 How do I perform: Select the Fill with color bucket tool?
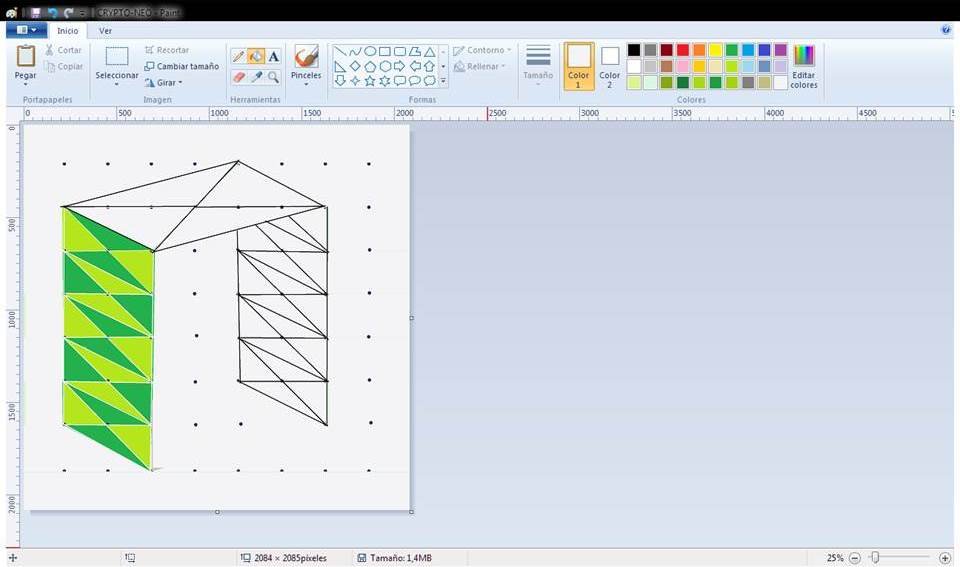[x=256, y=57]
